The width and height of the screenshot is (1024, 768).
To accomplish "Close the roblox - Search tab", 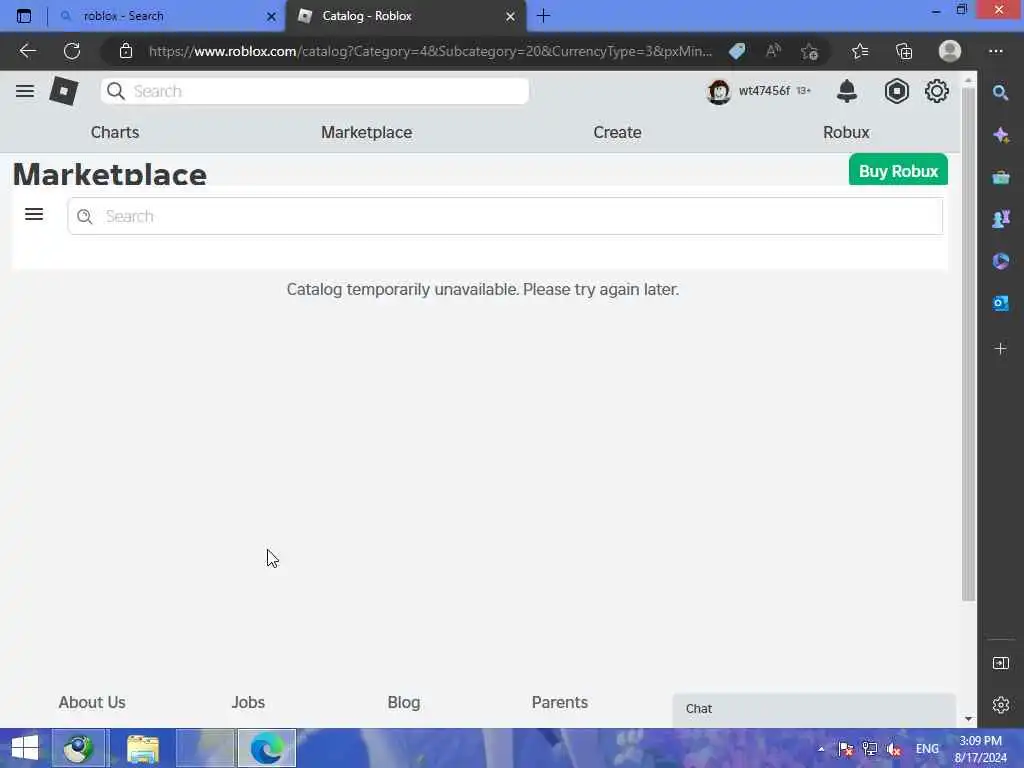I will [271, 16].
